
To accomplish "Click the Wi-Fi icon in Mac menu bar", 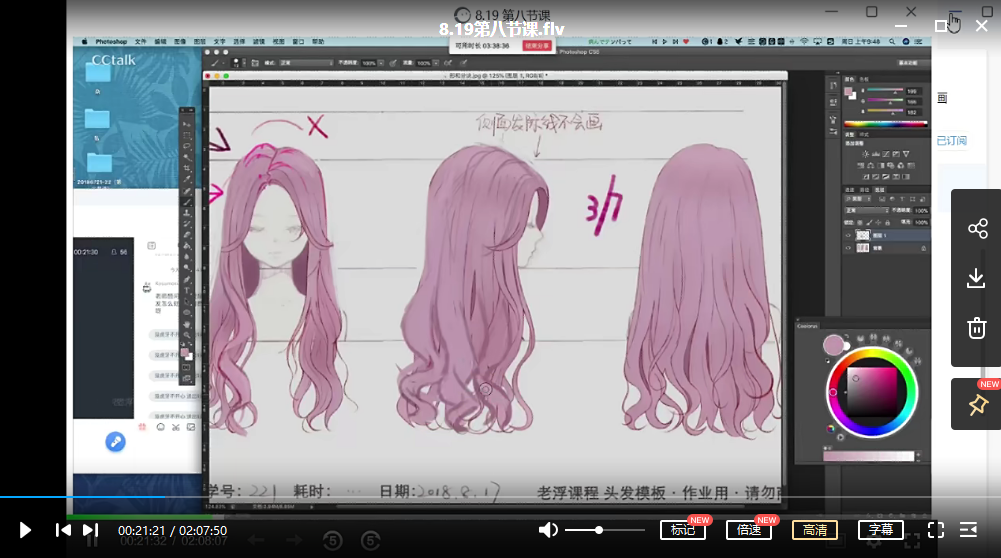I will (x=804, y=41).
